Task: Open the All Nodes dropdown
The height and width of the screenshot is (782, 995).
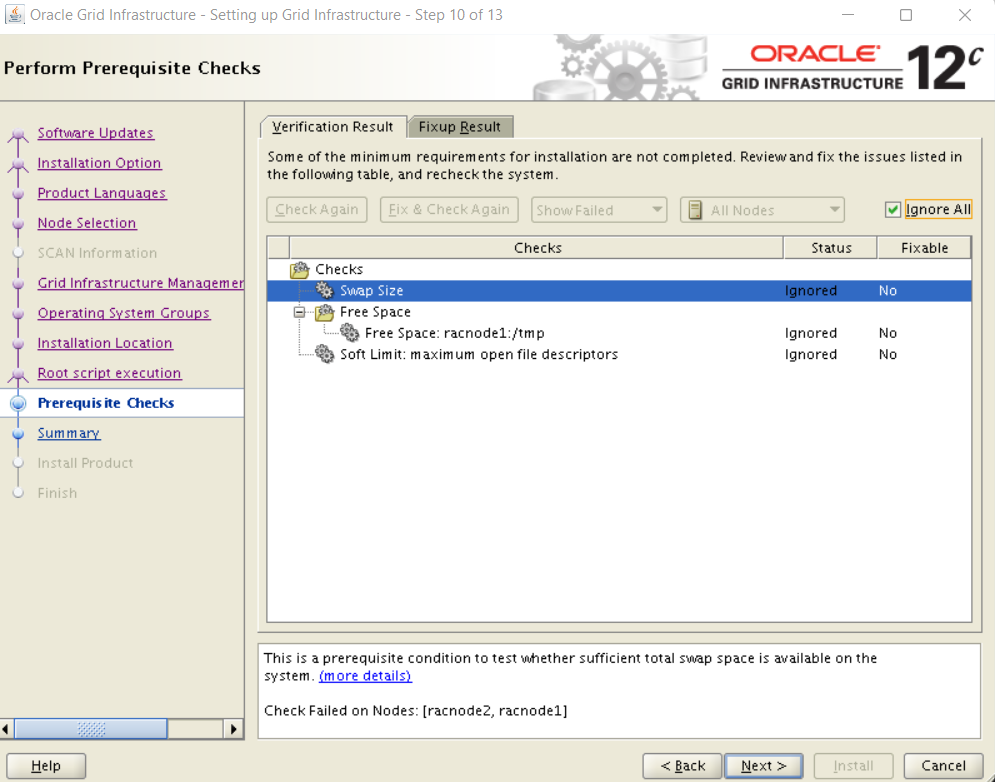Action: click(x=762, y=210)
